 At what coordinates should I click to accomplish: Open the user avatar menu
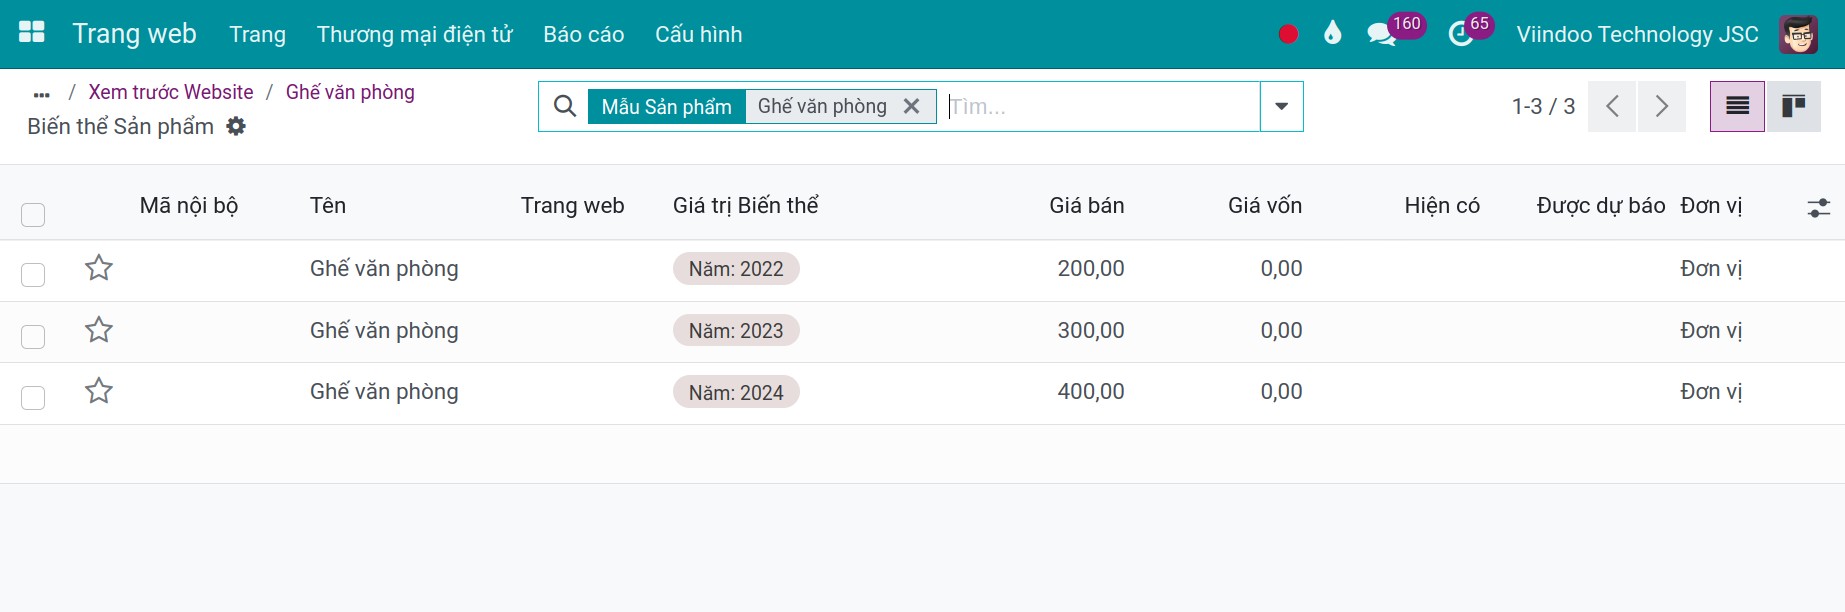click(1798, 34)
